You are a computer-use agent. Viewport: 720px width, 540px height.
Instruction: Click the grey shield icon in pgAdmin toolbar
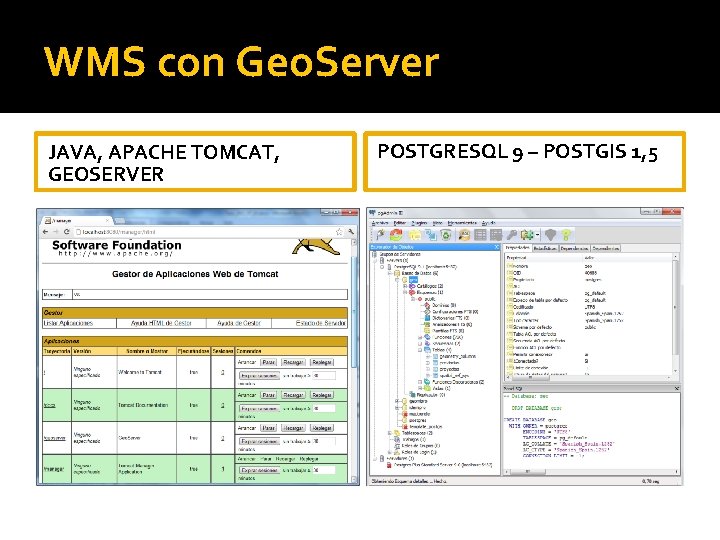[550, 235]
